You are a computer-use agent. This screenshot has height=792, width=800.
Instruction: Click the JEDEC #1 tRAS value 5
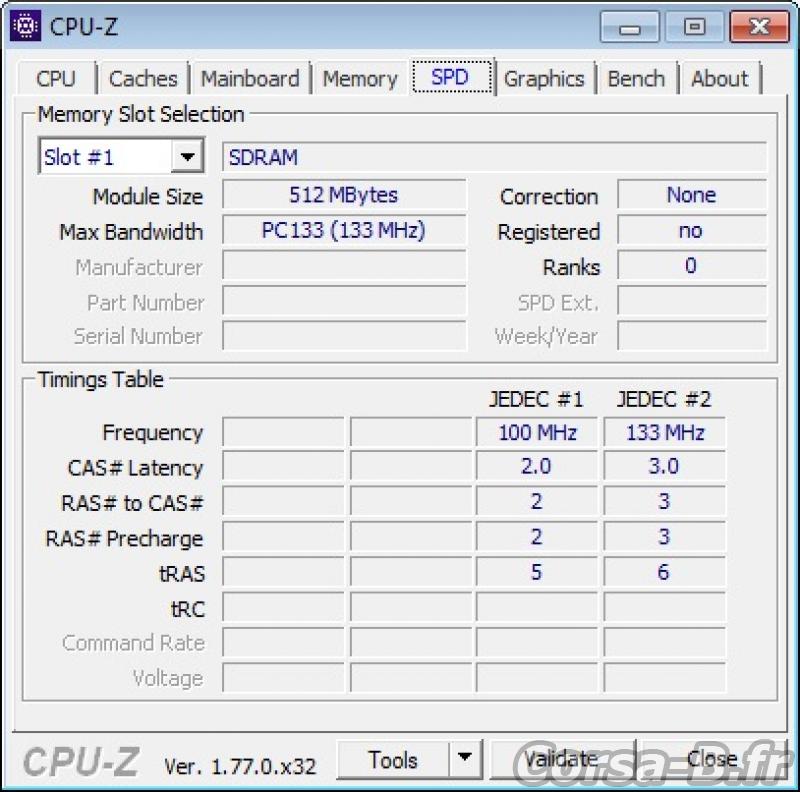(537, 572)
